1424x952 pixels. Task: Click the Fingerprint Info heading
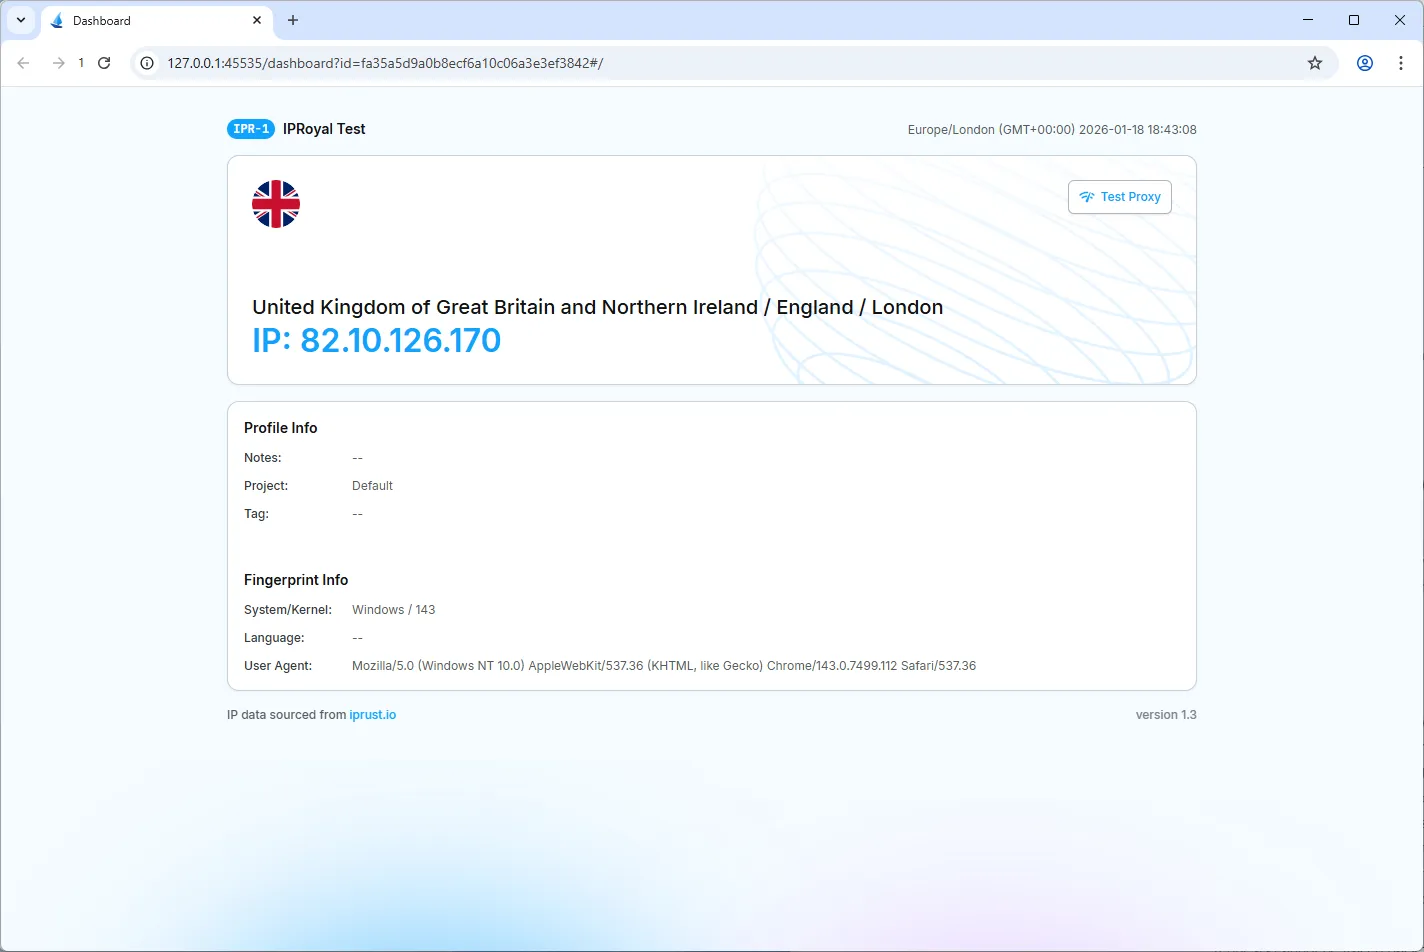296,580
